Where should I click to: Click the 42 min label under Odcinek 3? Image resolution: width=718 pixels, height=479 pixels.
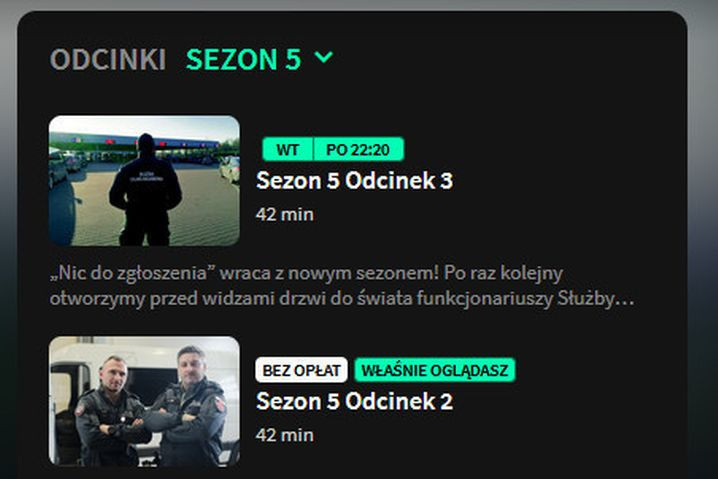[285, 214]
